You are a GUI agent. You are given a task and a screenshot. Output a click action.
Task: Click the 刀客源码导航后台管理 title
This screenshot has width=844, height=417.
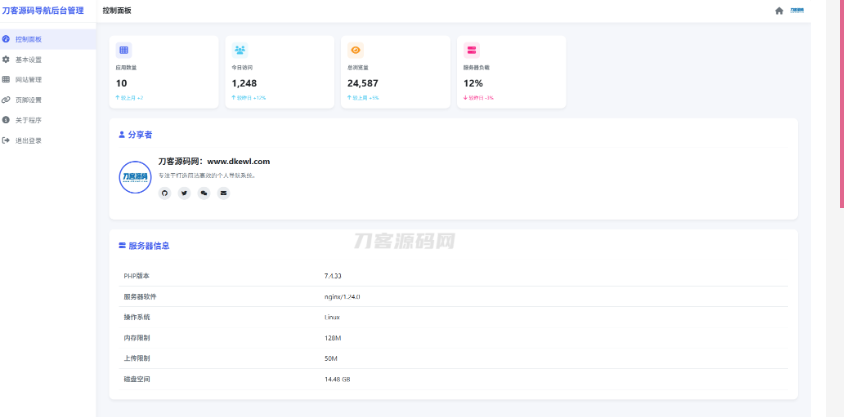point(43,10)
